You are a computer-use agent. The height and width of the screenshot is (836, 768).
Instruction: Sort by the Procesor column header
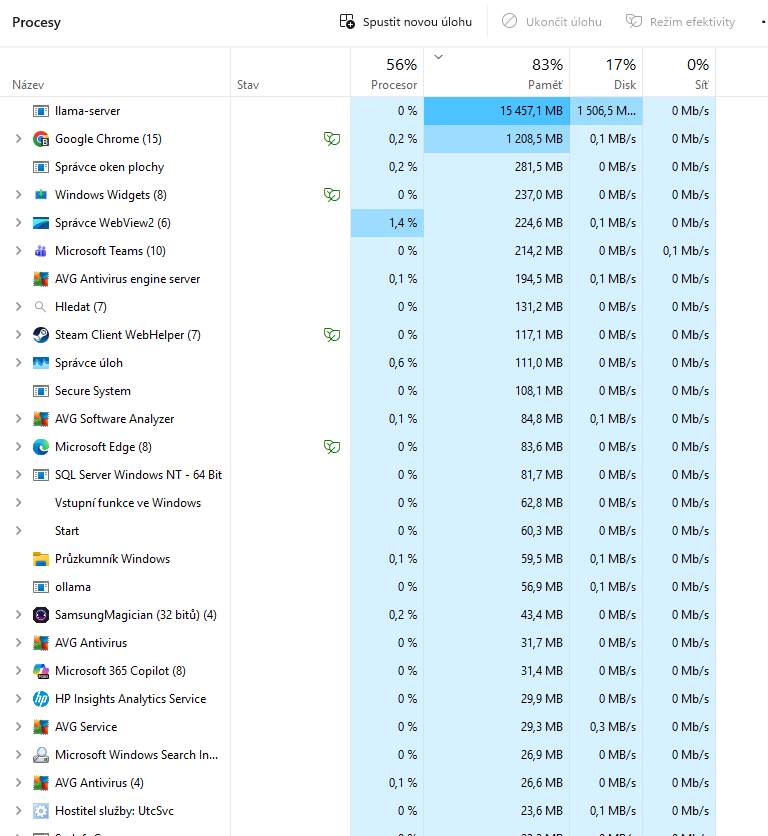point(387,73)
